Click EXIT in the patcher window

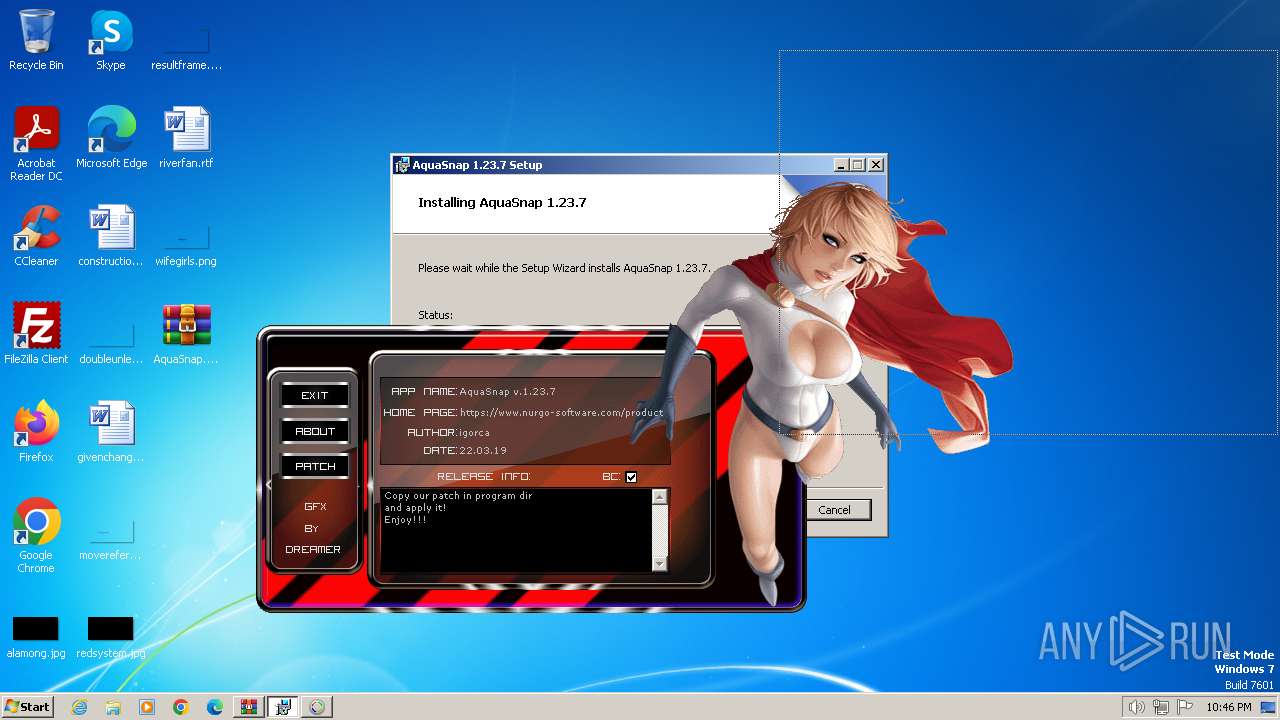[x=314, y=396]
